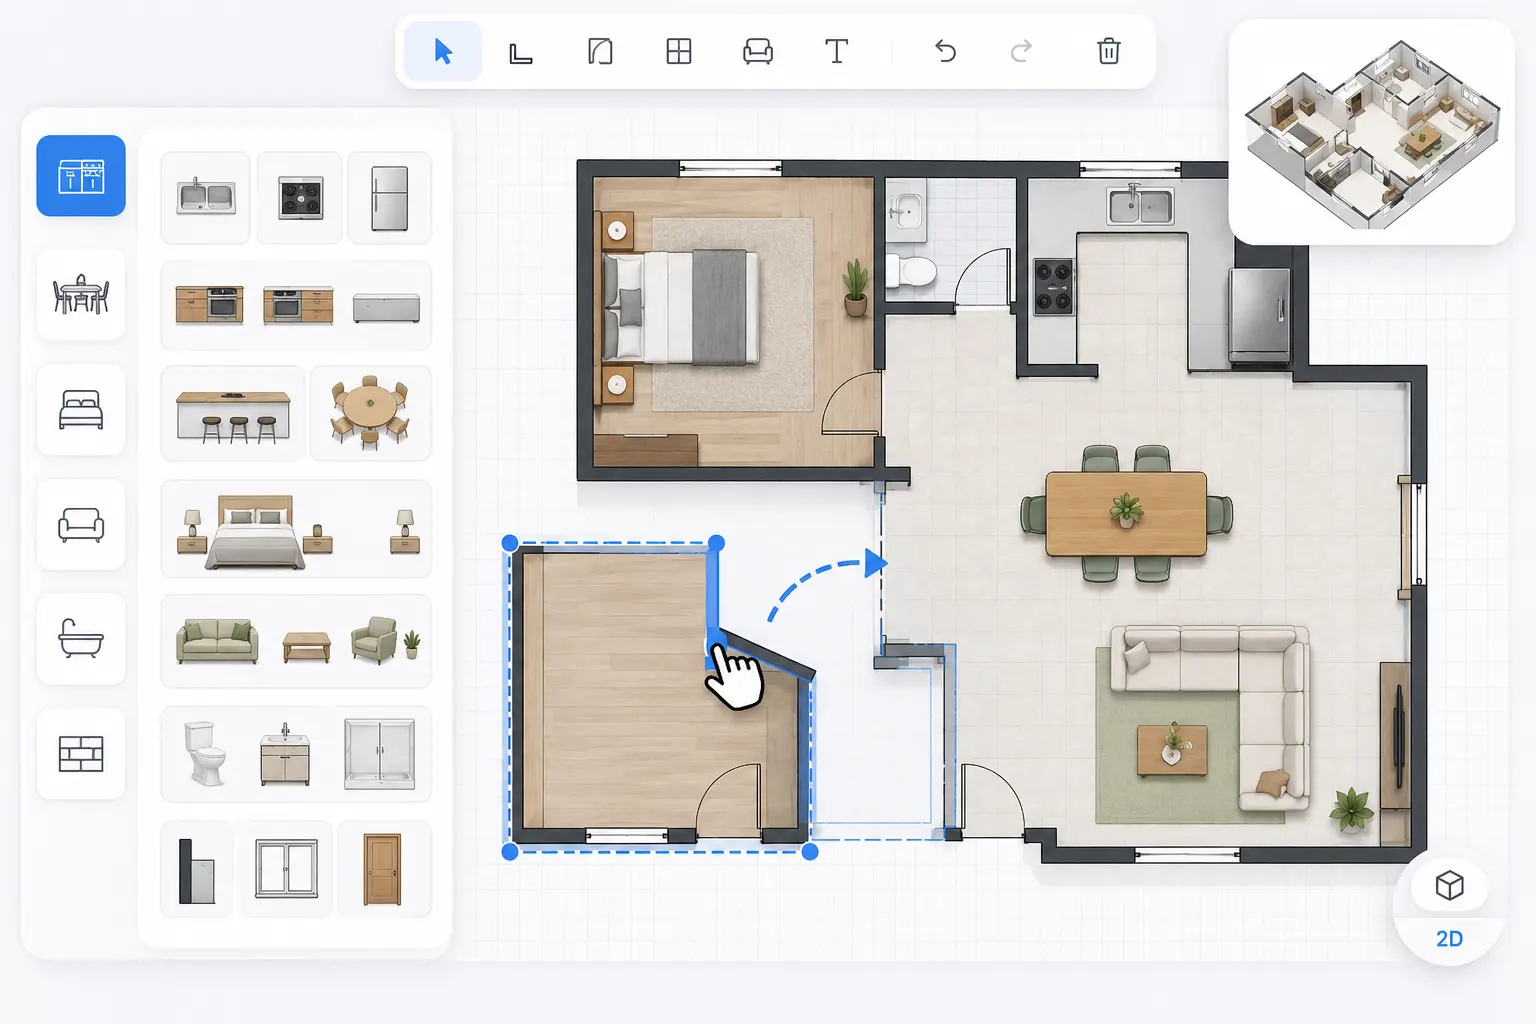The height and width of the screenshot is (1024, 1536).
Task: Undo the last action
Action: point(945,52)
